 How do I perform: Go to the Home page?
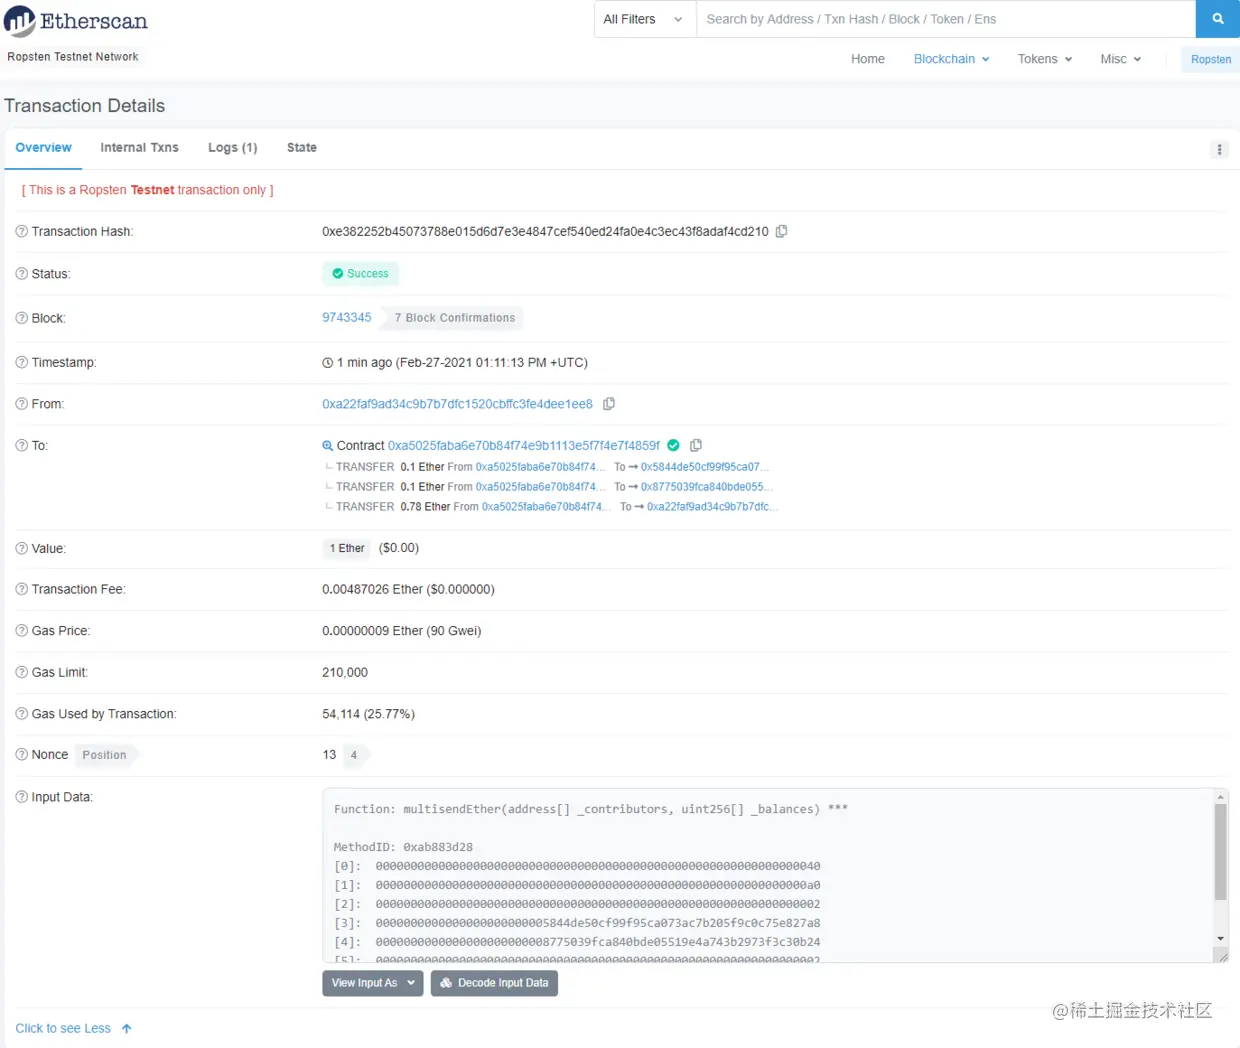click(x=868, y=59)
